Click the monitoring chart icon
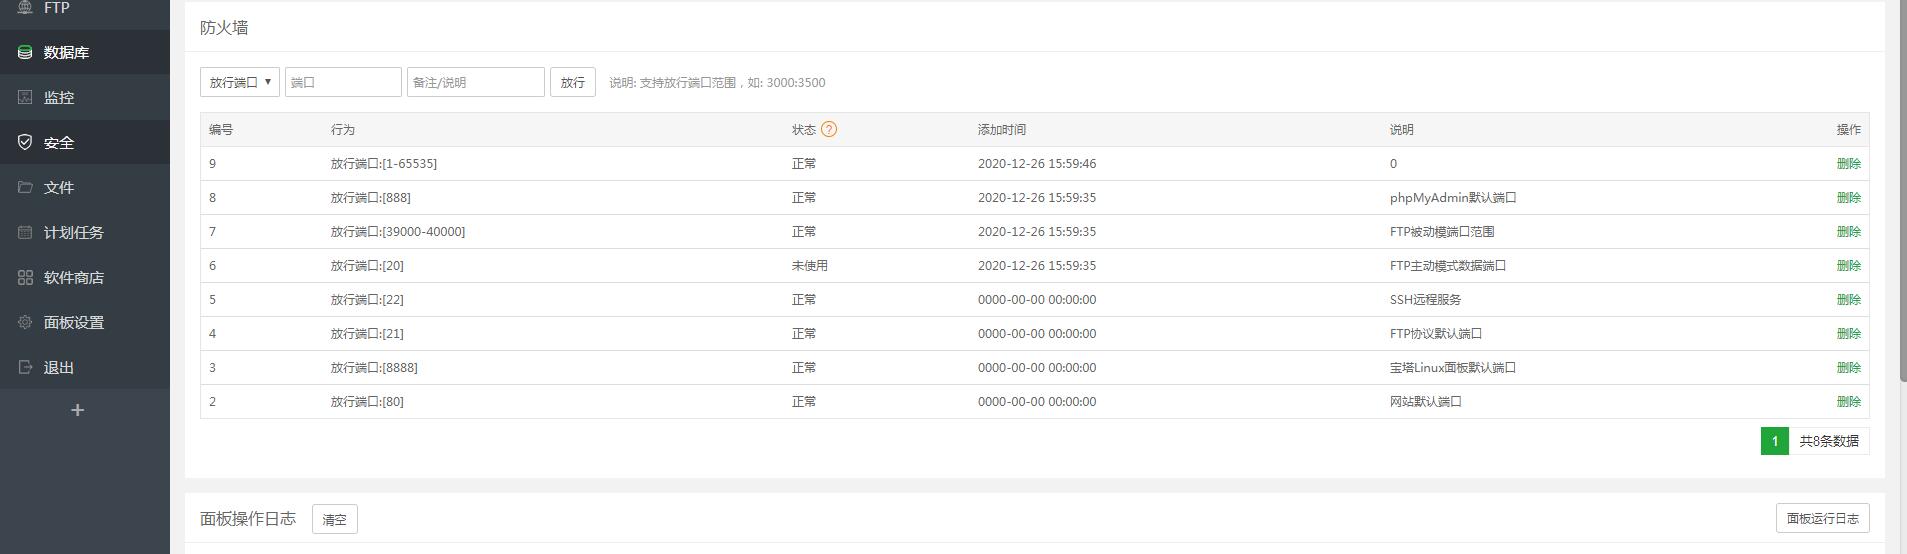This screenshot has height=554, width=1907. coord(25,97)
